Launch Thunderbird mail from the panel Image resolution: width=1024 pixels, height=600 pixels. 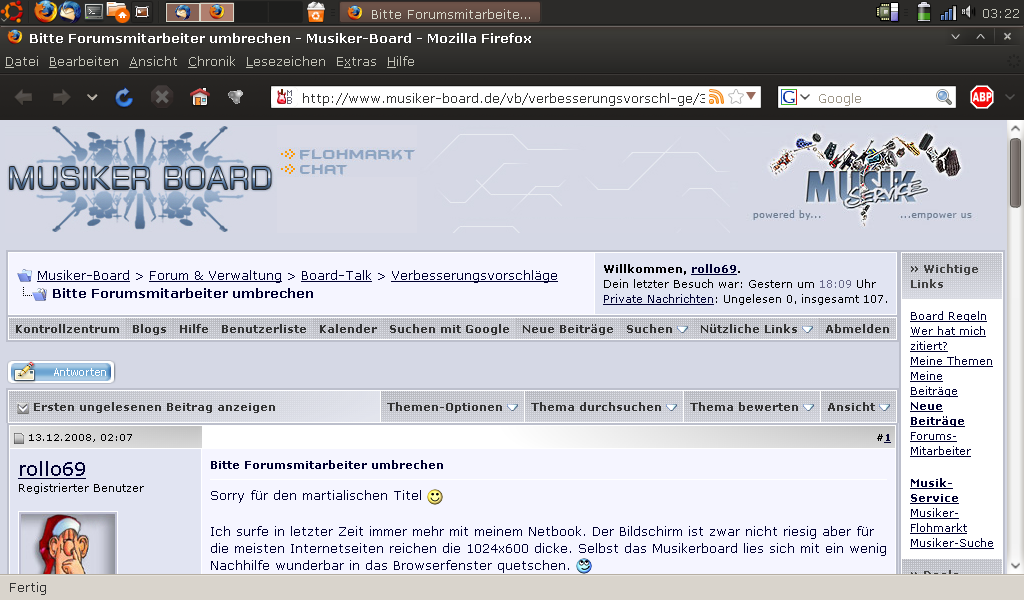69,12
